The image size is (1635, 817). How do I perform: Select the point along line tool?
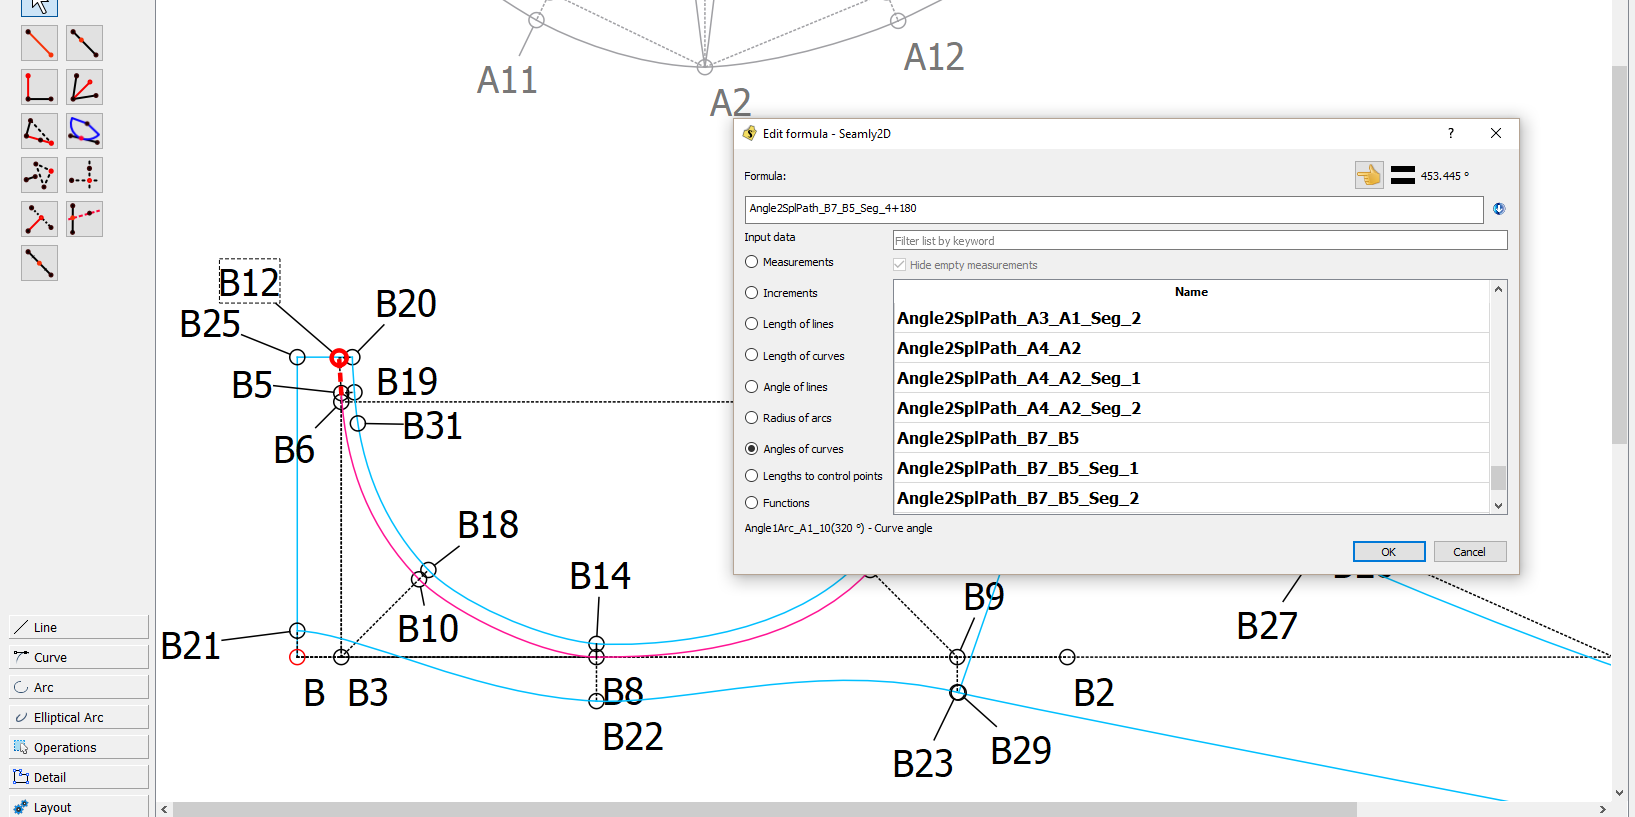(x=84, y=43)
